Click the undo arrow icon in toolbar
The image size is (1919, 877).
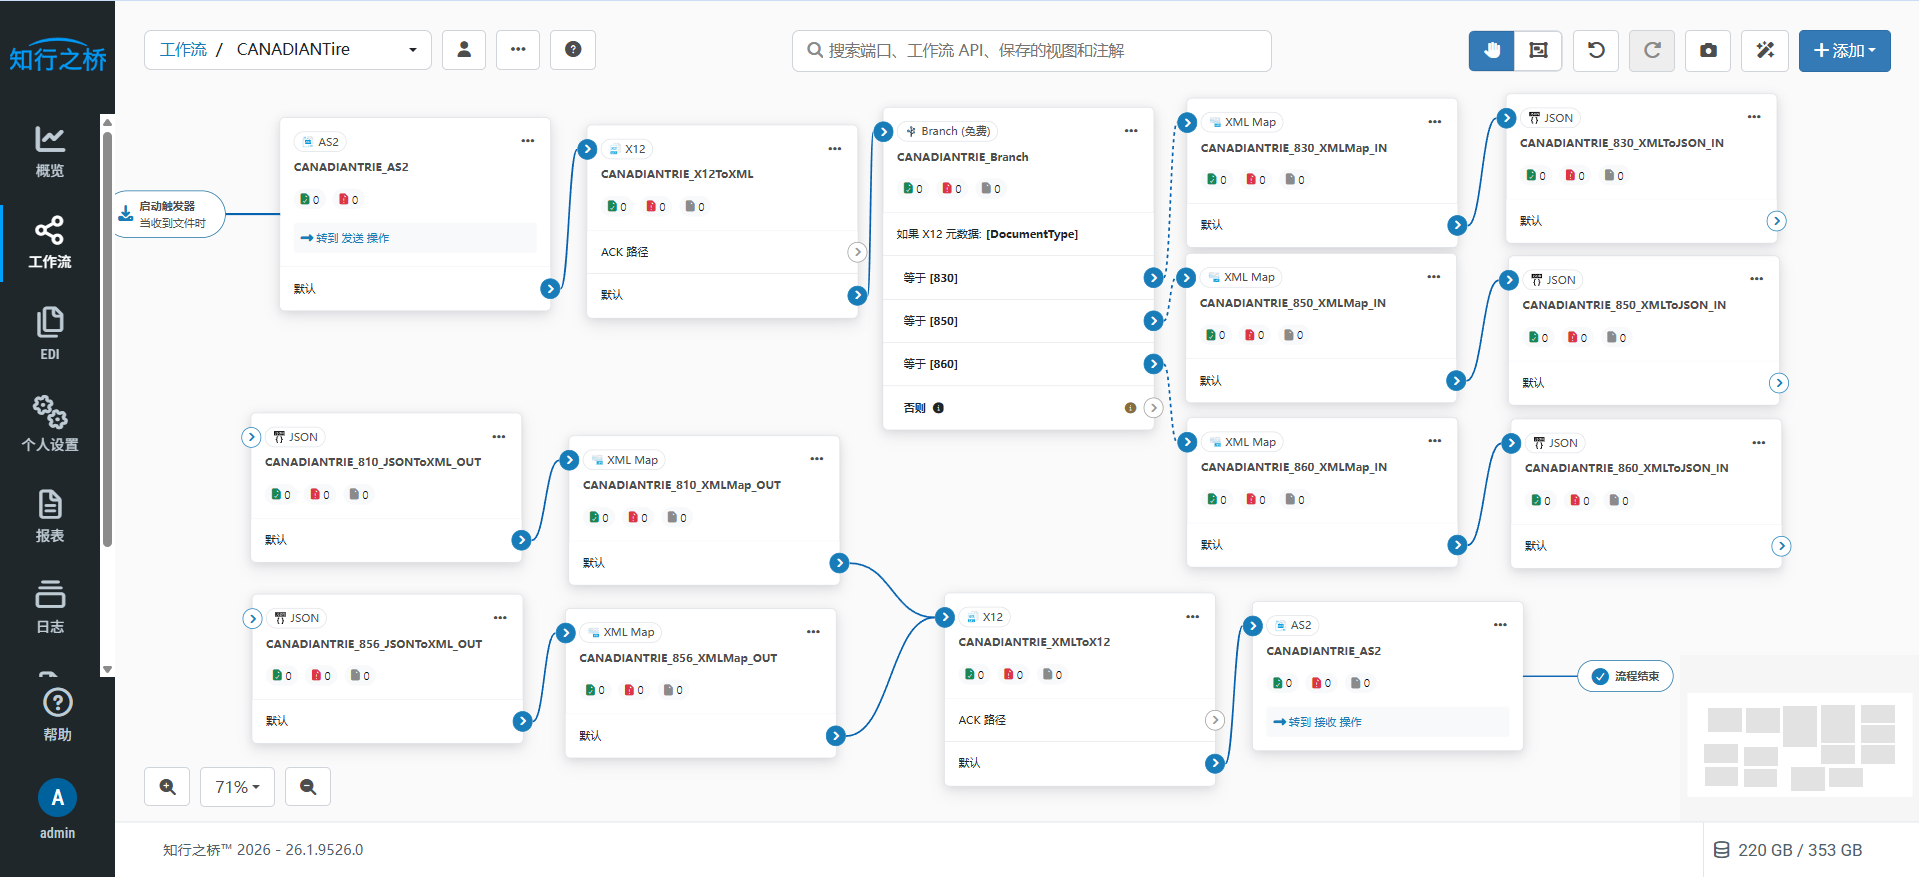pos(1596,50)
